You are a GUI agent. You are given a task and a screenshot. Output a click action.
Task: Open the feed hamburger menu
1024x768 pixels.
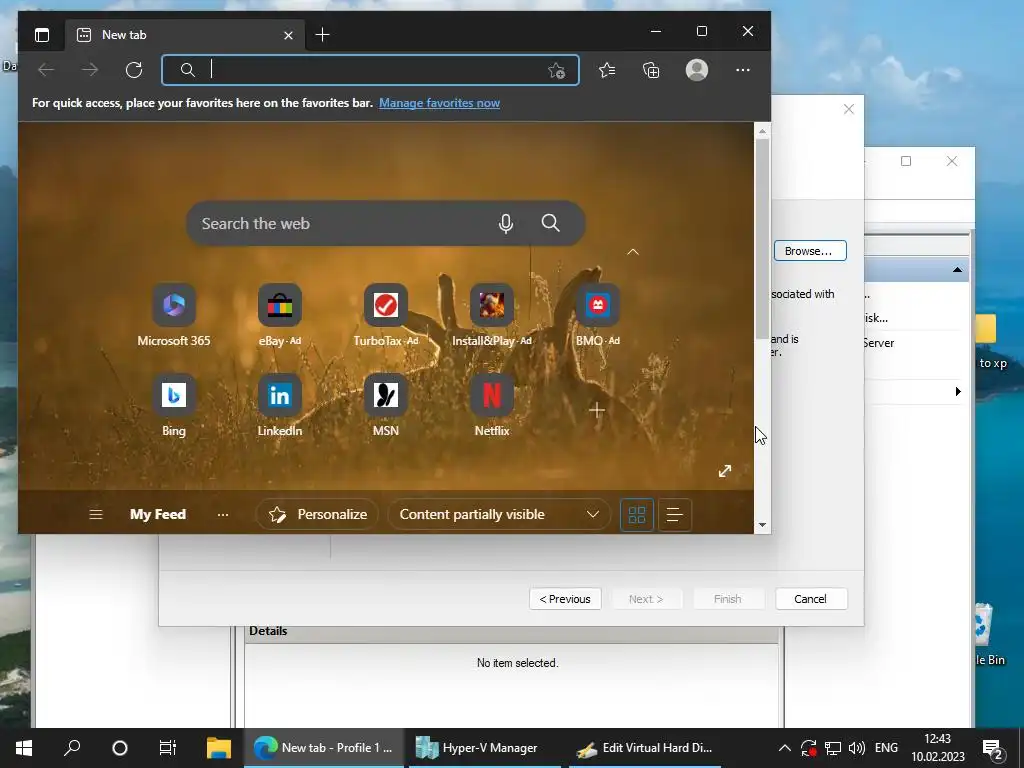tap(96, 515)
